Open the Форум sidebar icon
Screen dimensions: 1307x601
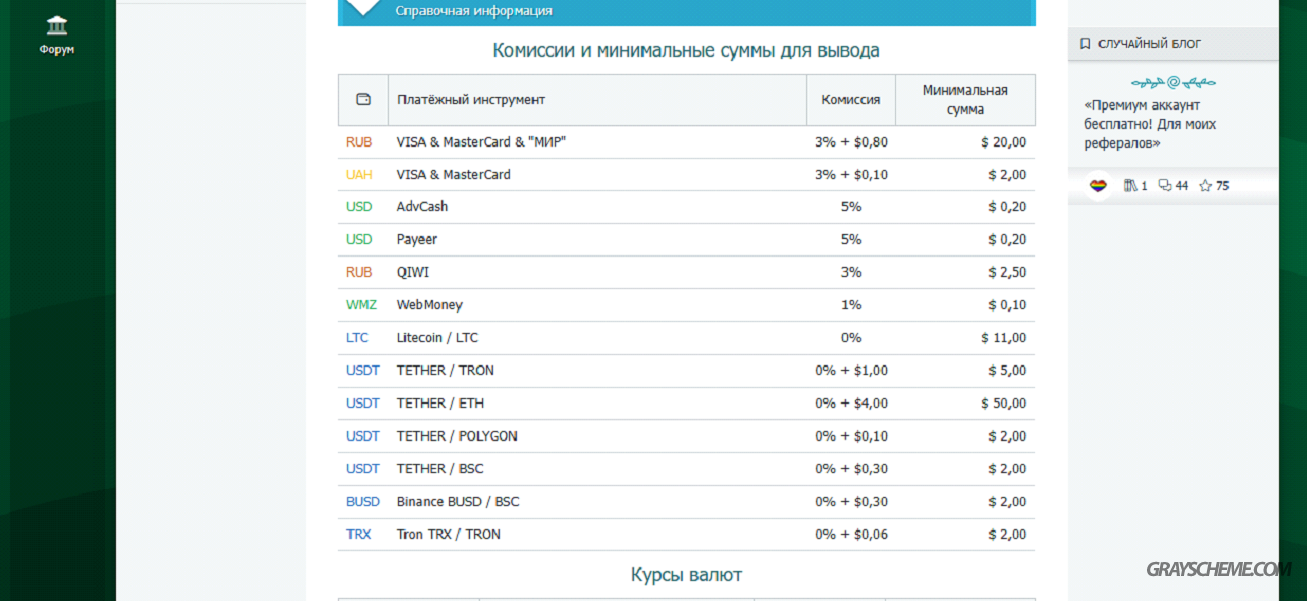57,25
